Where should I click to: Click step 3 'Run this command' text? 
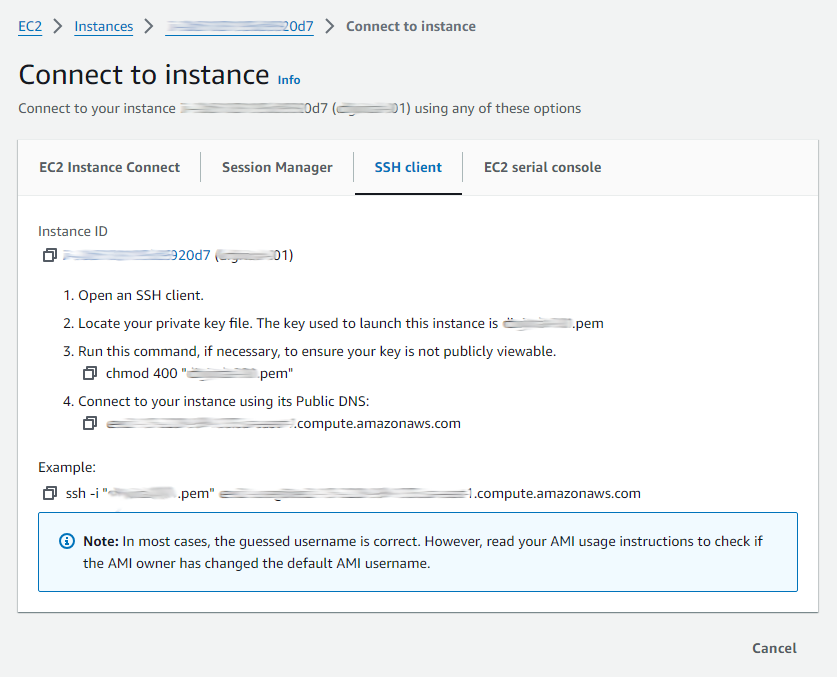click(310, 351)
